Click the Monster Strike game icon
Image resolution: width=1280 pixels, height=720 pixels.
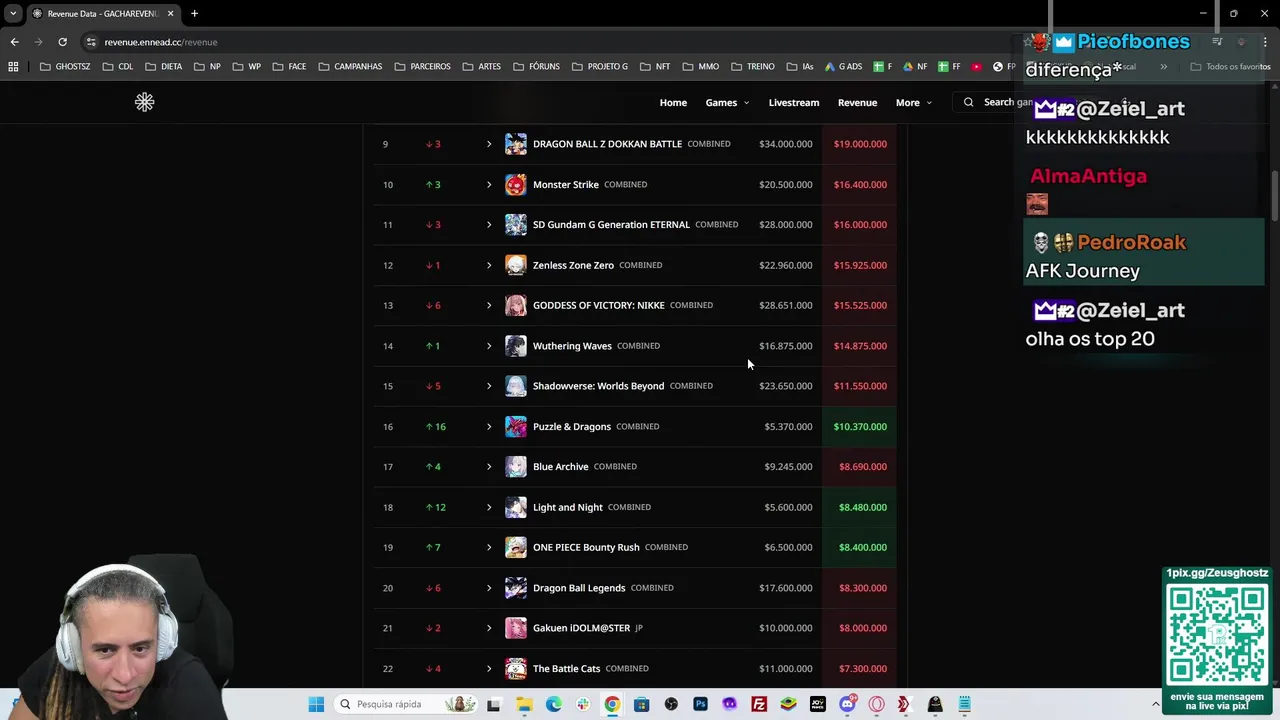click(515, 184)
